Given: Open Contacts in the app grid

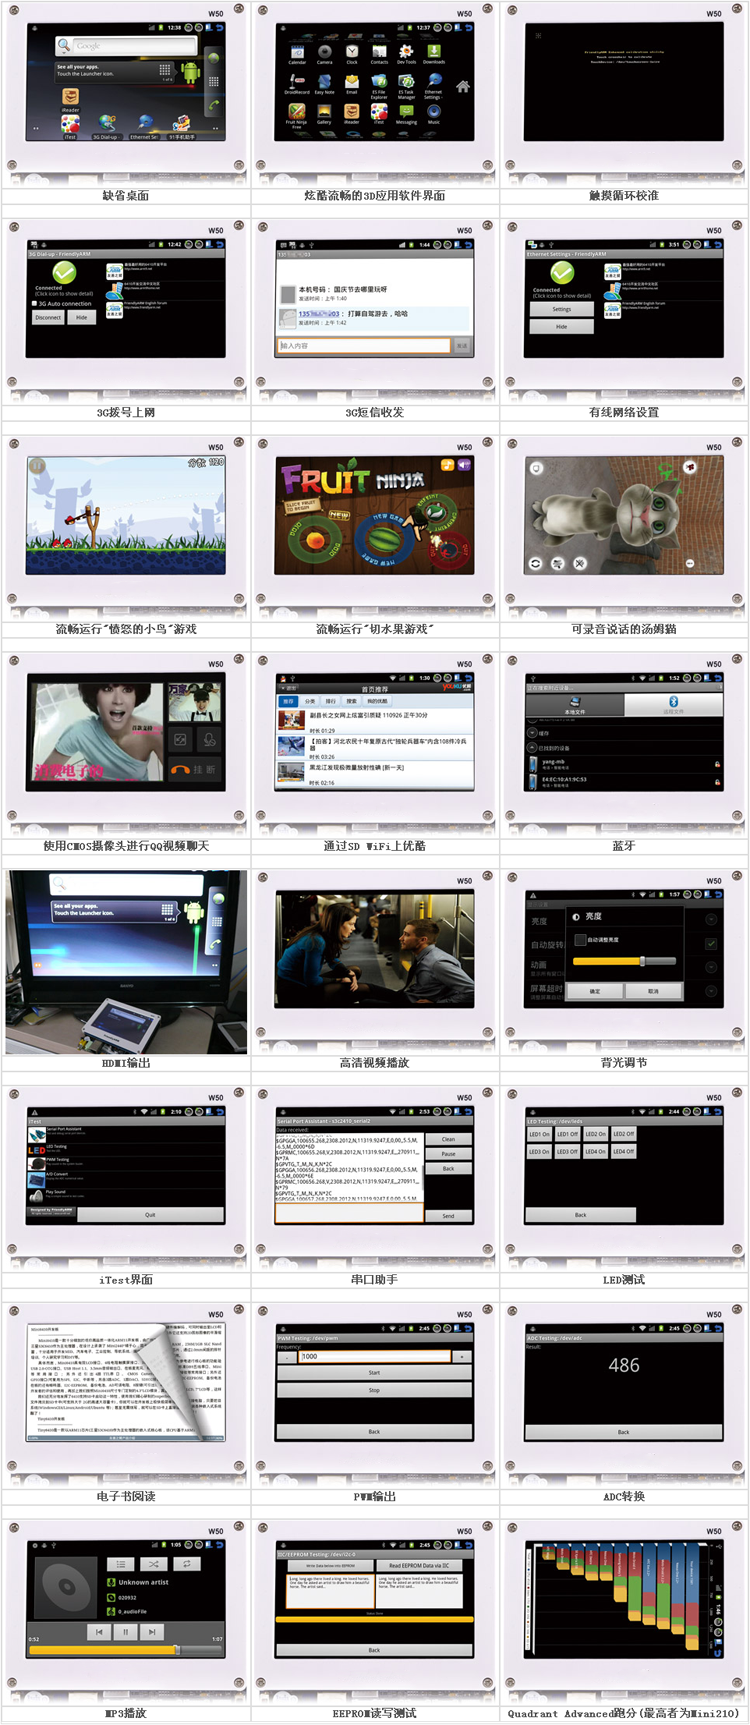Looking at the screenshot, I should tap(379, 53).
